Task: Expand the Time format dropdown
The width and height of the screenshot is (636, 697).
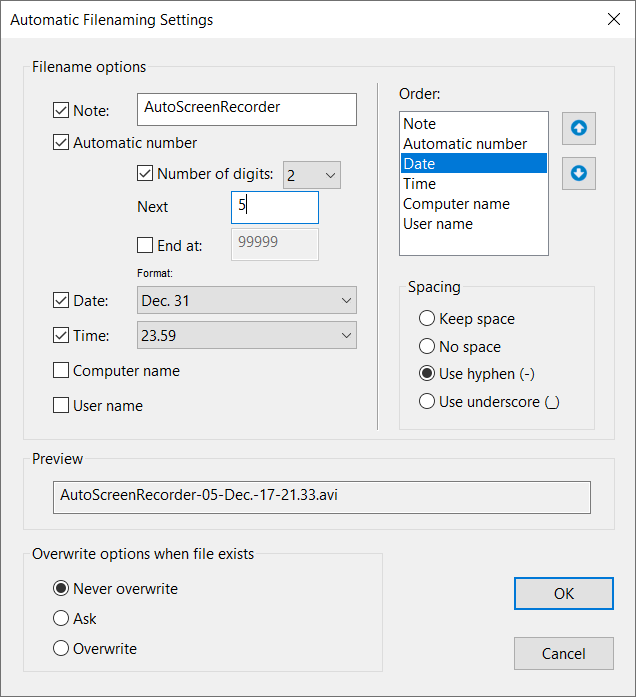Action: click(245, 336)
